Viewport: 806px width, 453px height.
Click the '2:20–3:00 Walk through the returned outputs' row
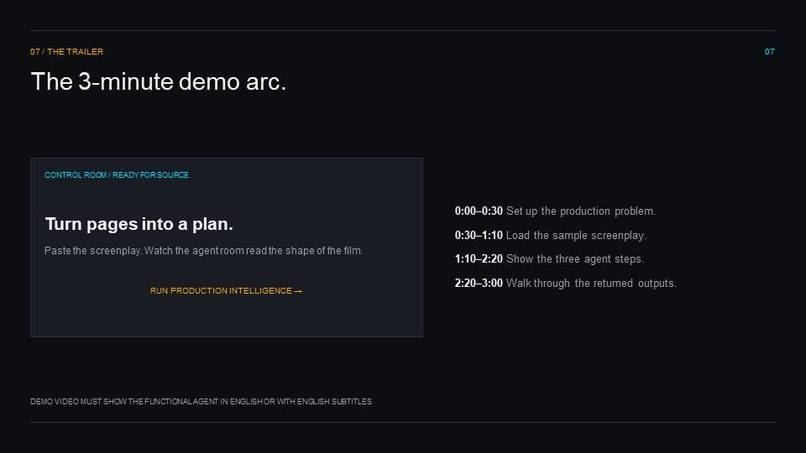click(565, 283)
